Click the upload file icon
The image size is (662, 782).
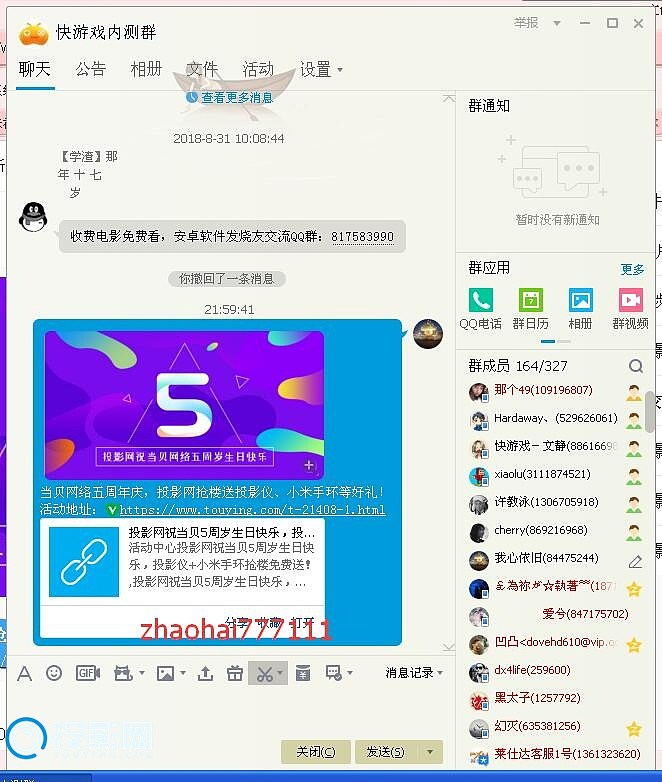(205, 673)
